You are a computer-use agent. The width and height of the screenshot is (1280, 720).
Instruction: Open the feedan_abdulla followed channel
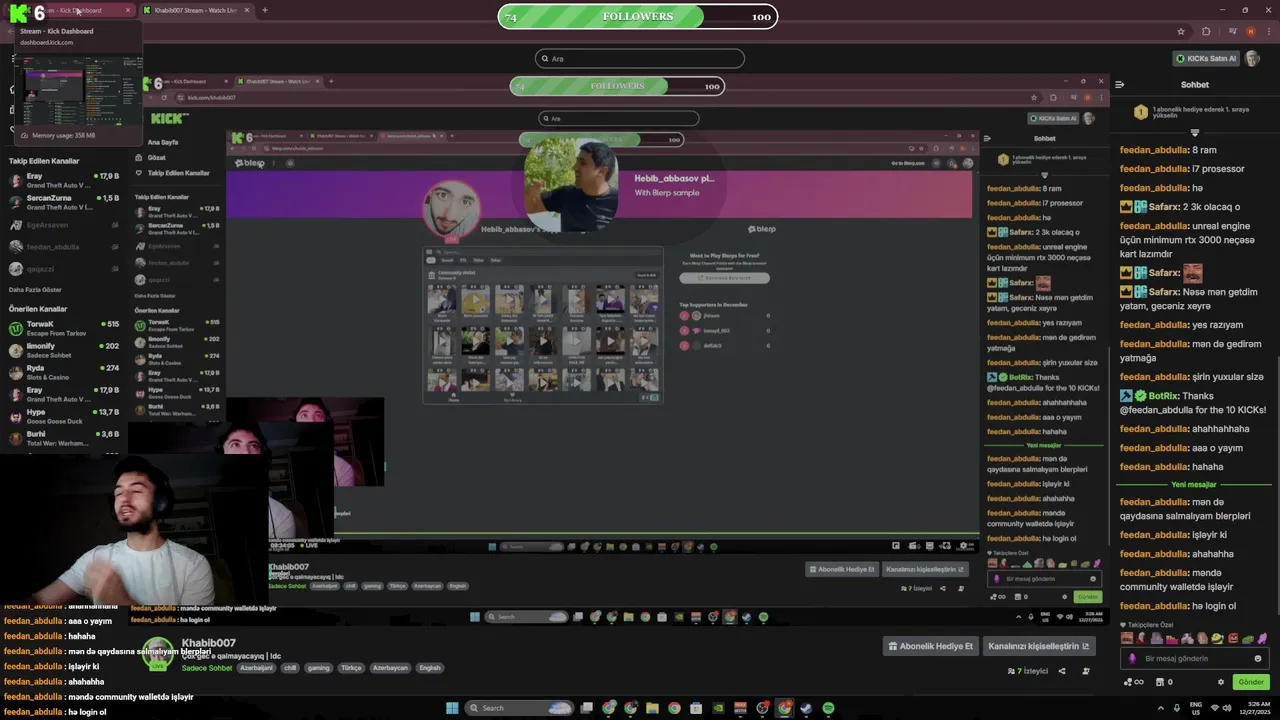64,247
